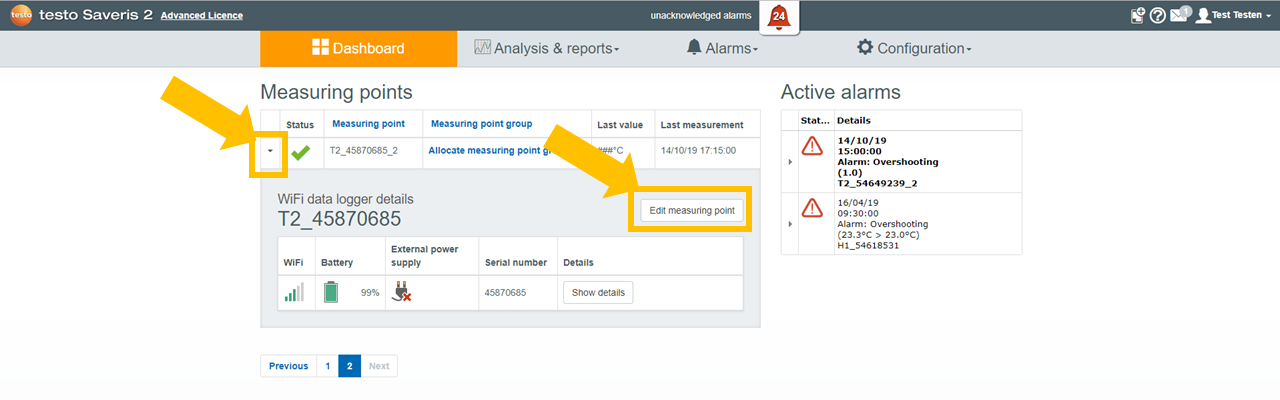1280x400 pixels.
Task: Click the 99% battery value
Action: click(x=370, y=293)
